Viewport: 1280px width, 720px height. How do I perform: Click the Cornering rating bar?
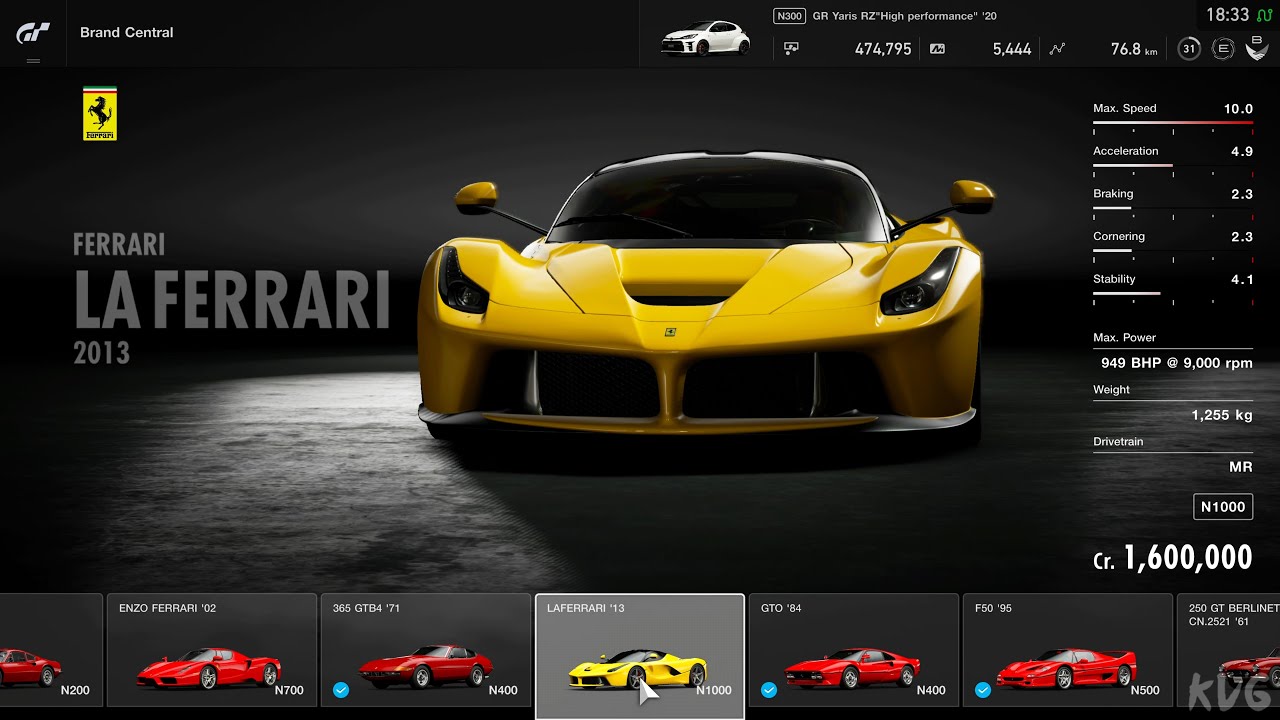[x=1173, y=252]
